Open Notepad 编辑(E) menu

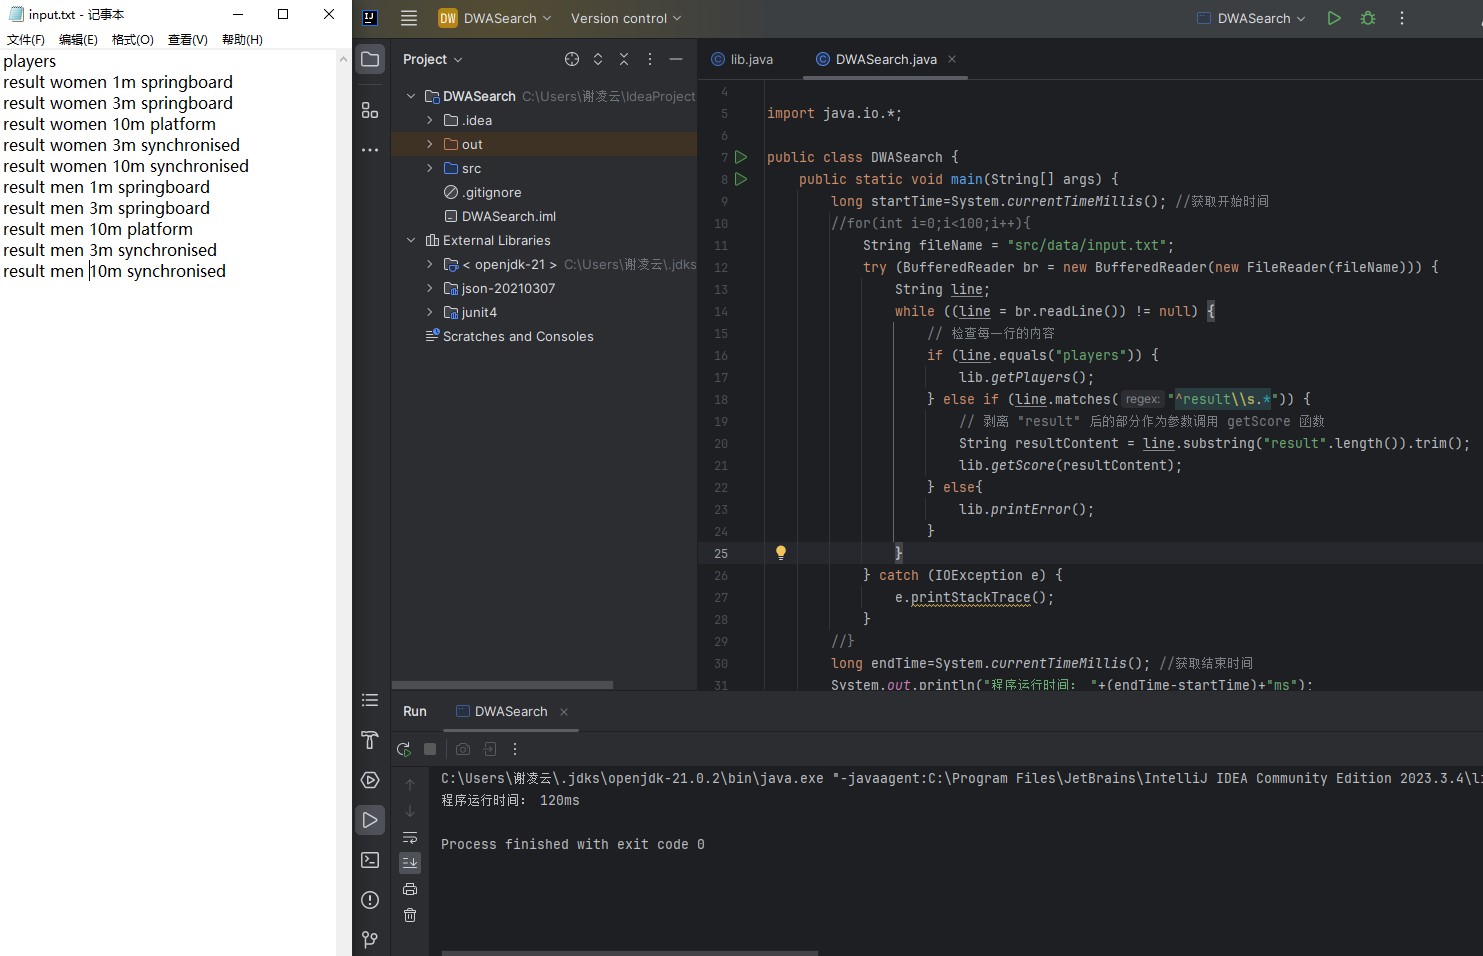[78, 39]
